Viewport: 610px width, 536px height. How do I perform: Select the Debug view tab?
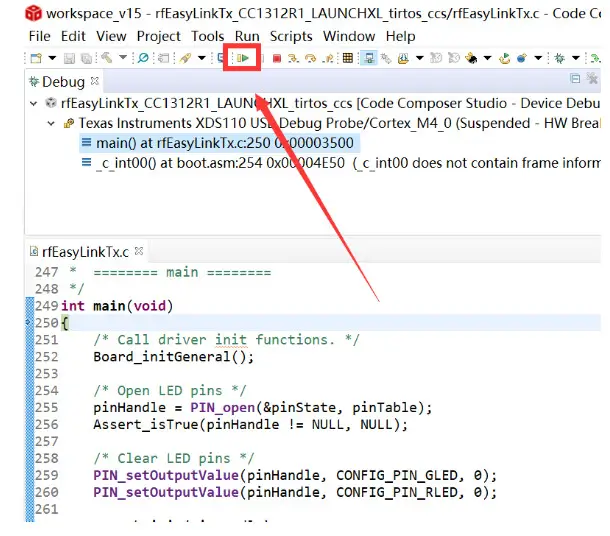[x=63, y=82]
